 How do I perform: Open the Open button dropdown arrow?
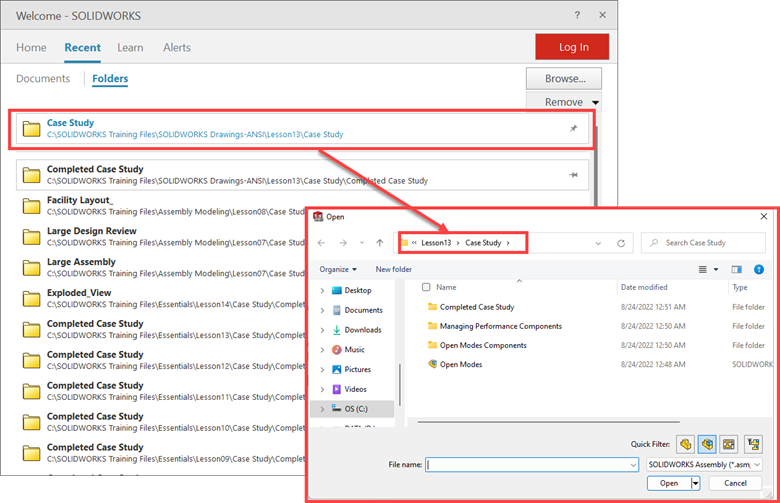695,483
